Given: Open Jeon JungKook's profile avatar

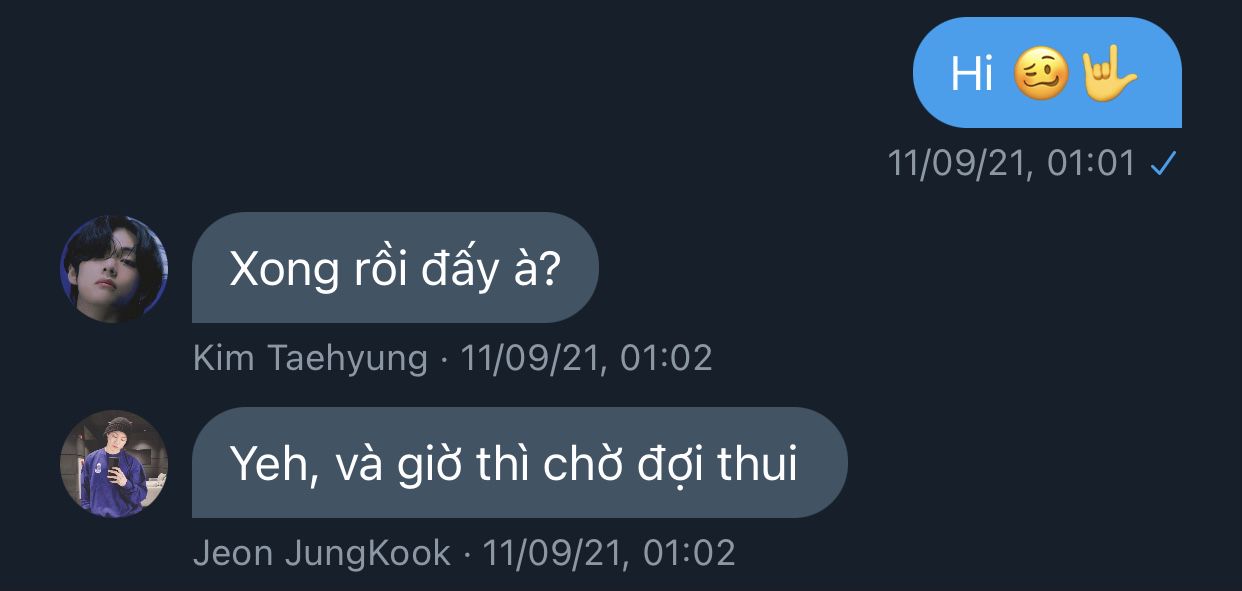Looking at the screenshot, I should tap(114, 463).
